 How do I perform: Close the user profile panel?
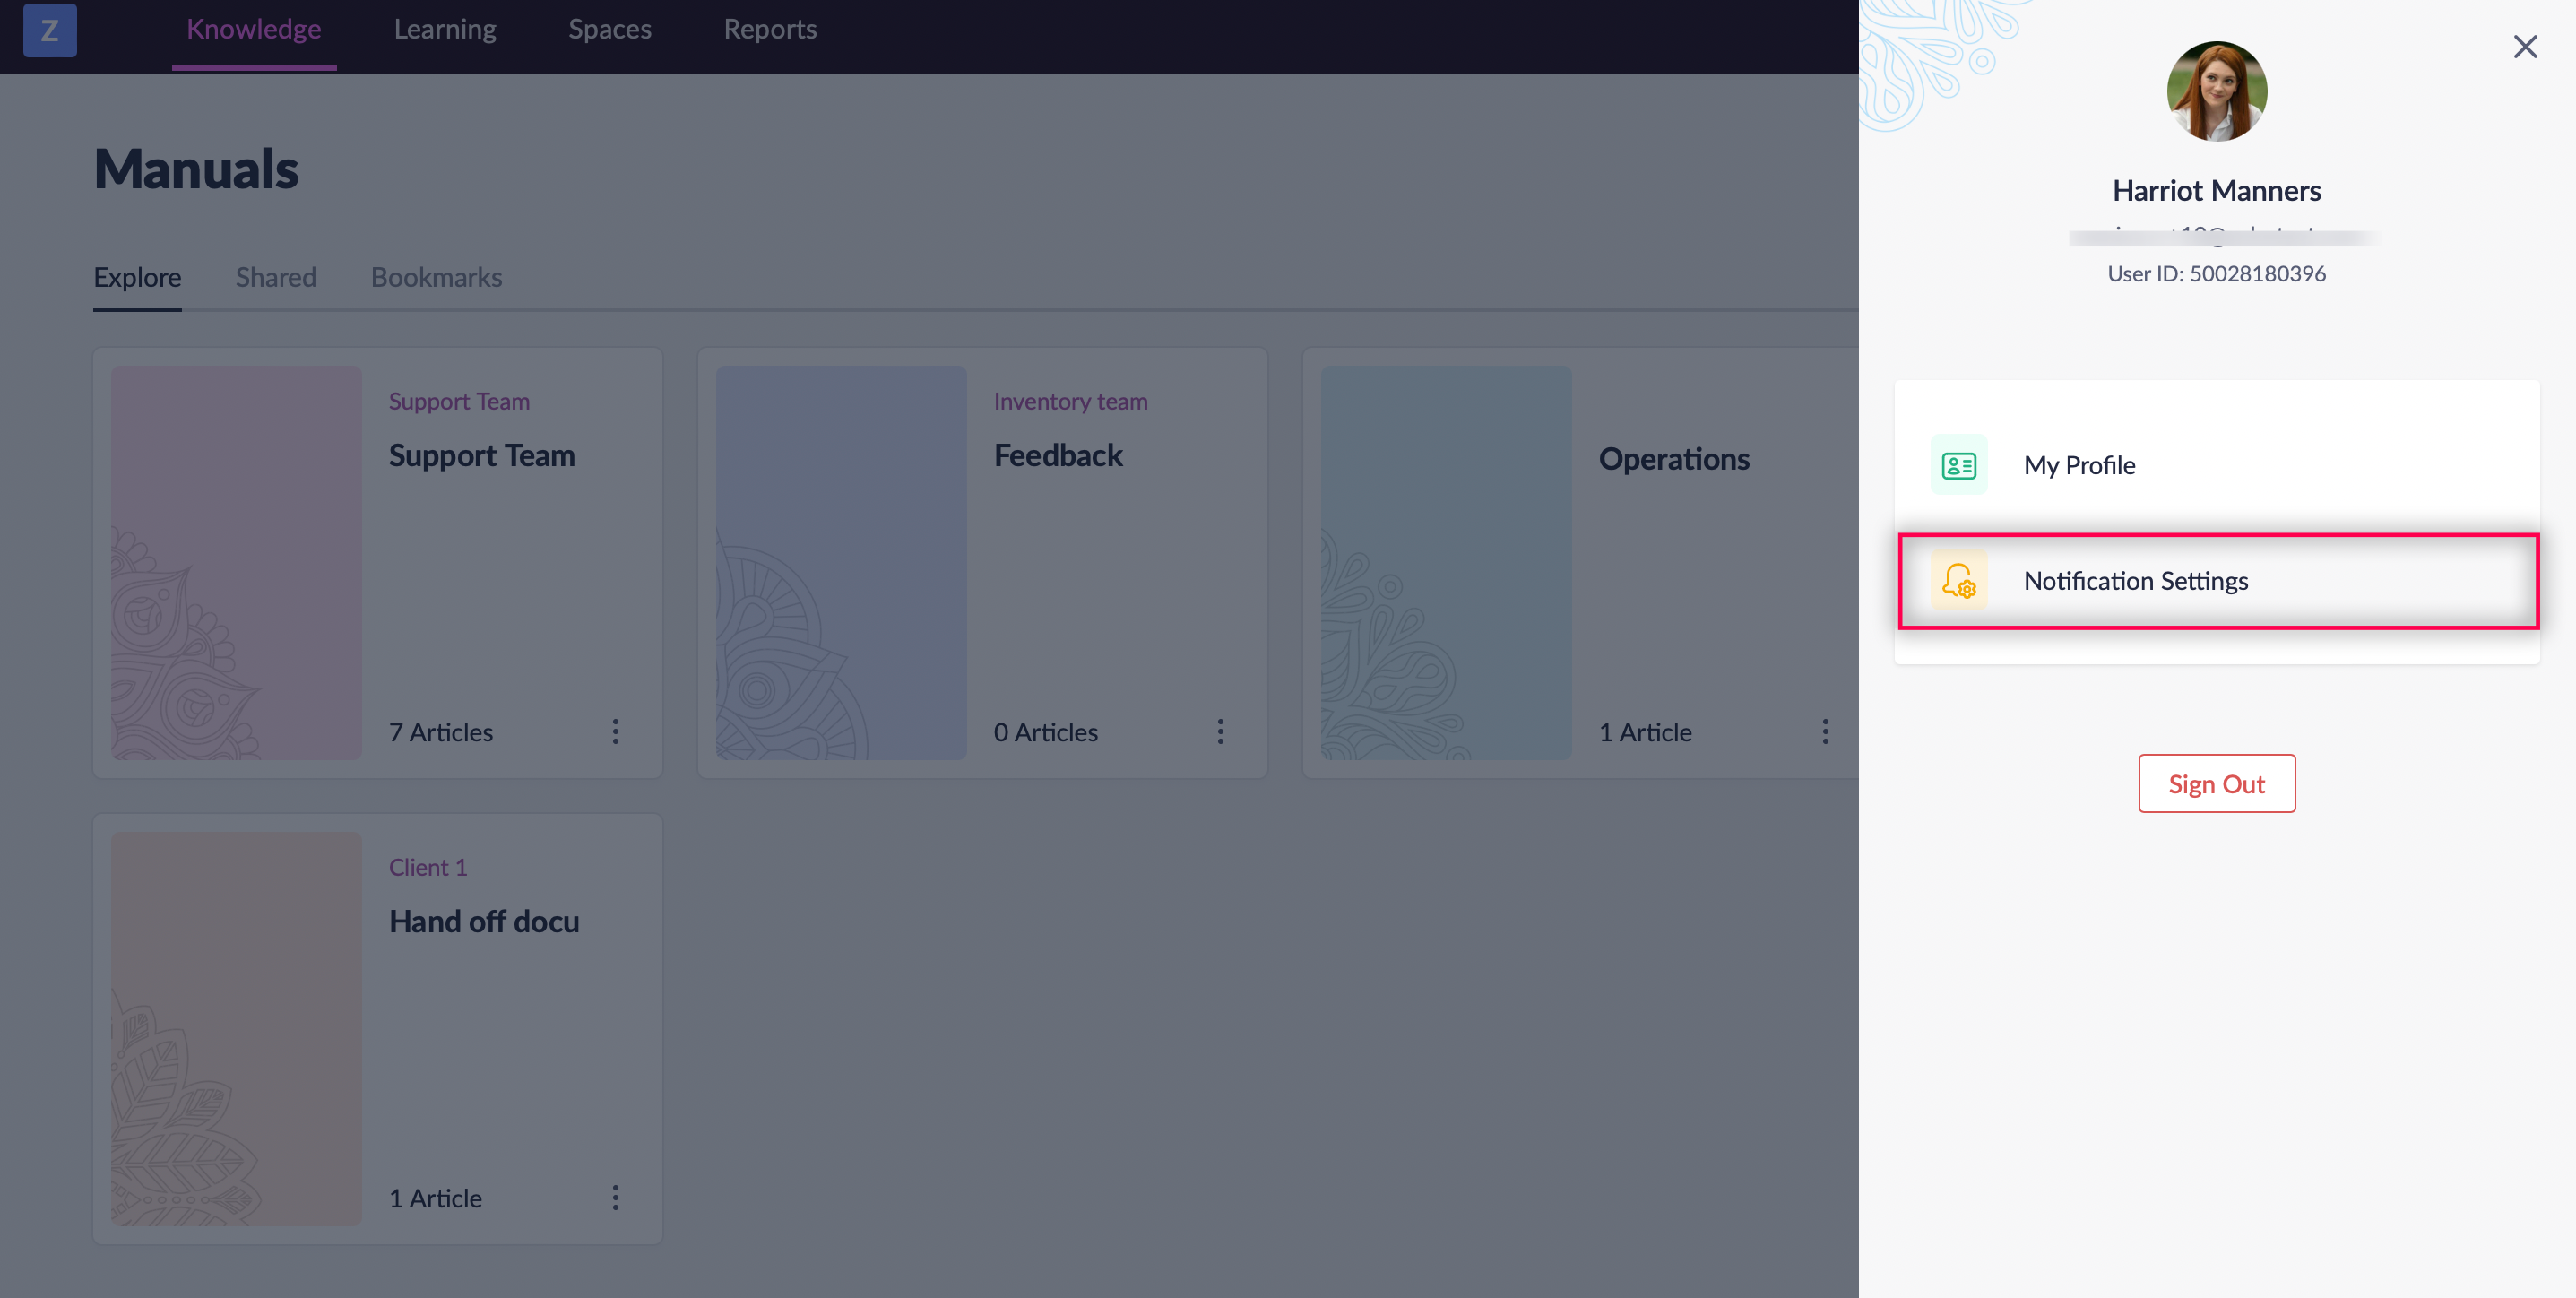(2524, 47)
